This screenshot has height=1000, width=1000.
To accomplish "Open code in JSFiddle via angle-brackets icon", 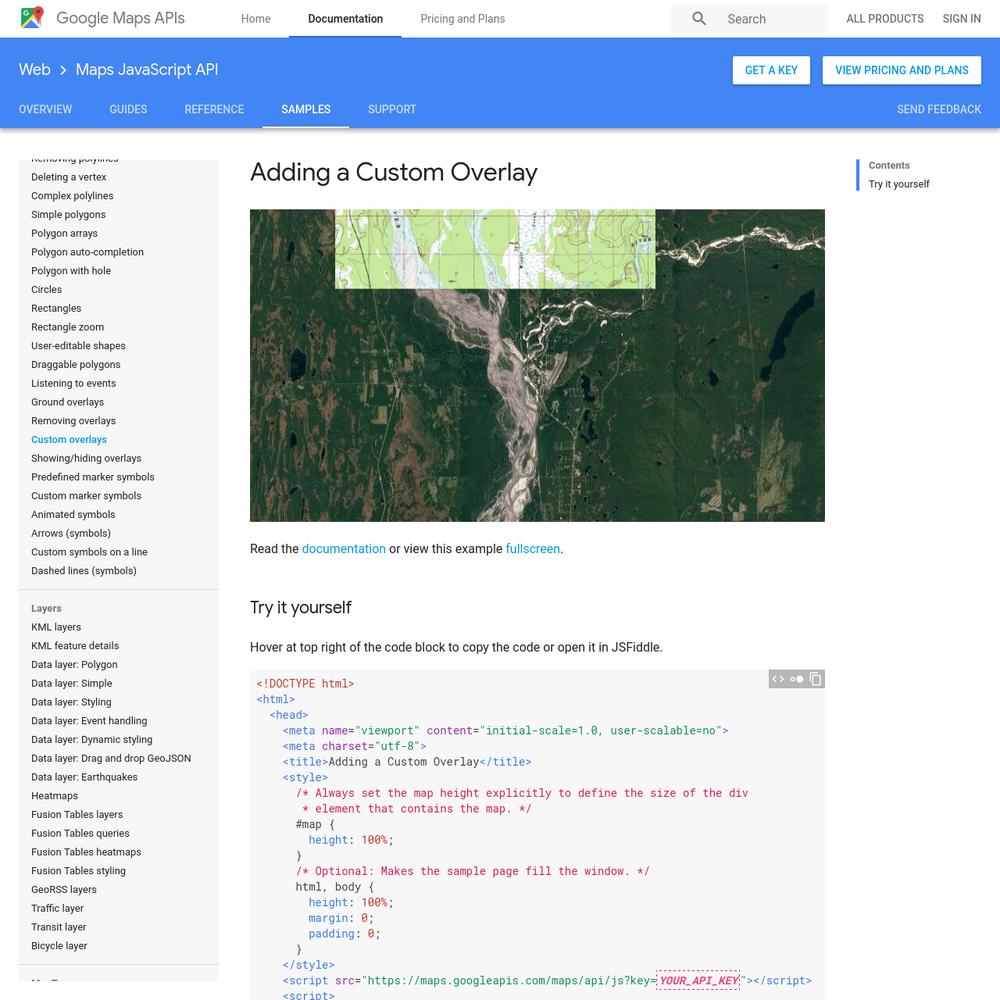I will (777, 679).
